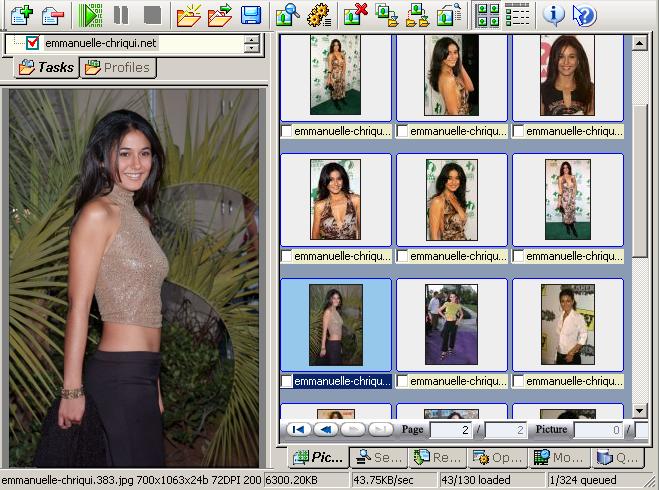Image resolution: width=659 pixels, height=490 pixels.
Task: Select emmanuelle-chriqui.net tree entry text
Action: (x=100, y=43)
